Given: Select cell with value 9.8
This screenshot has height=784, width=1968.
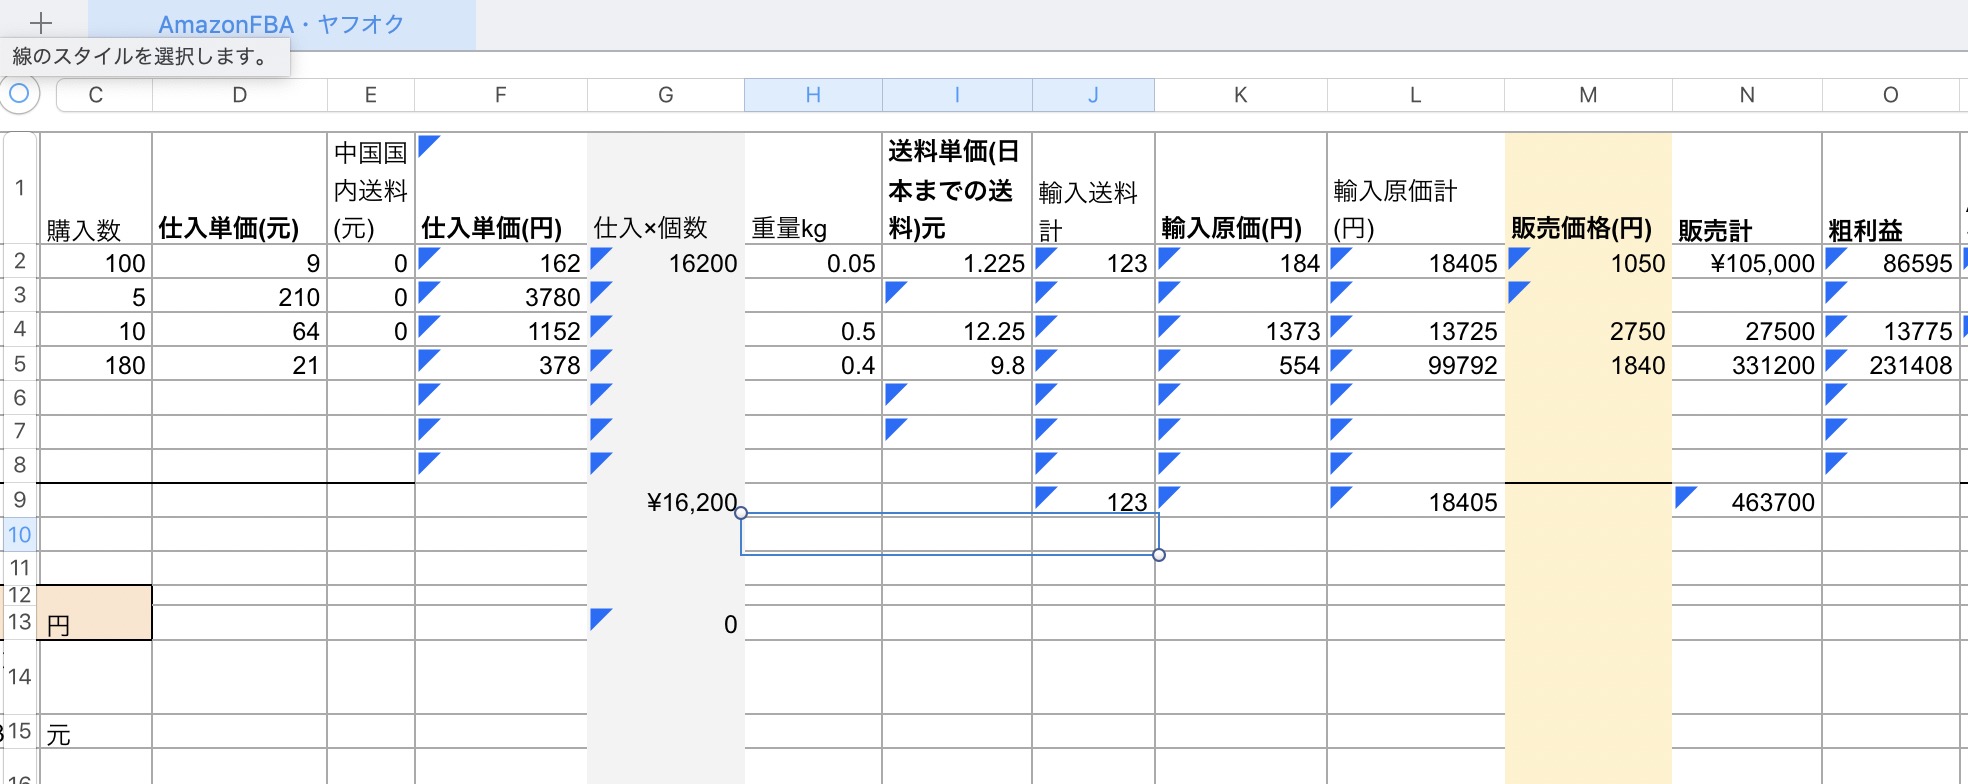Looking at the screenshot, I should (957, 364).
